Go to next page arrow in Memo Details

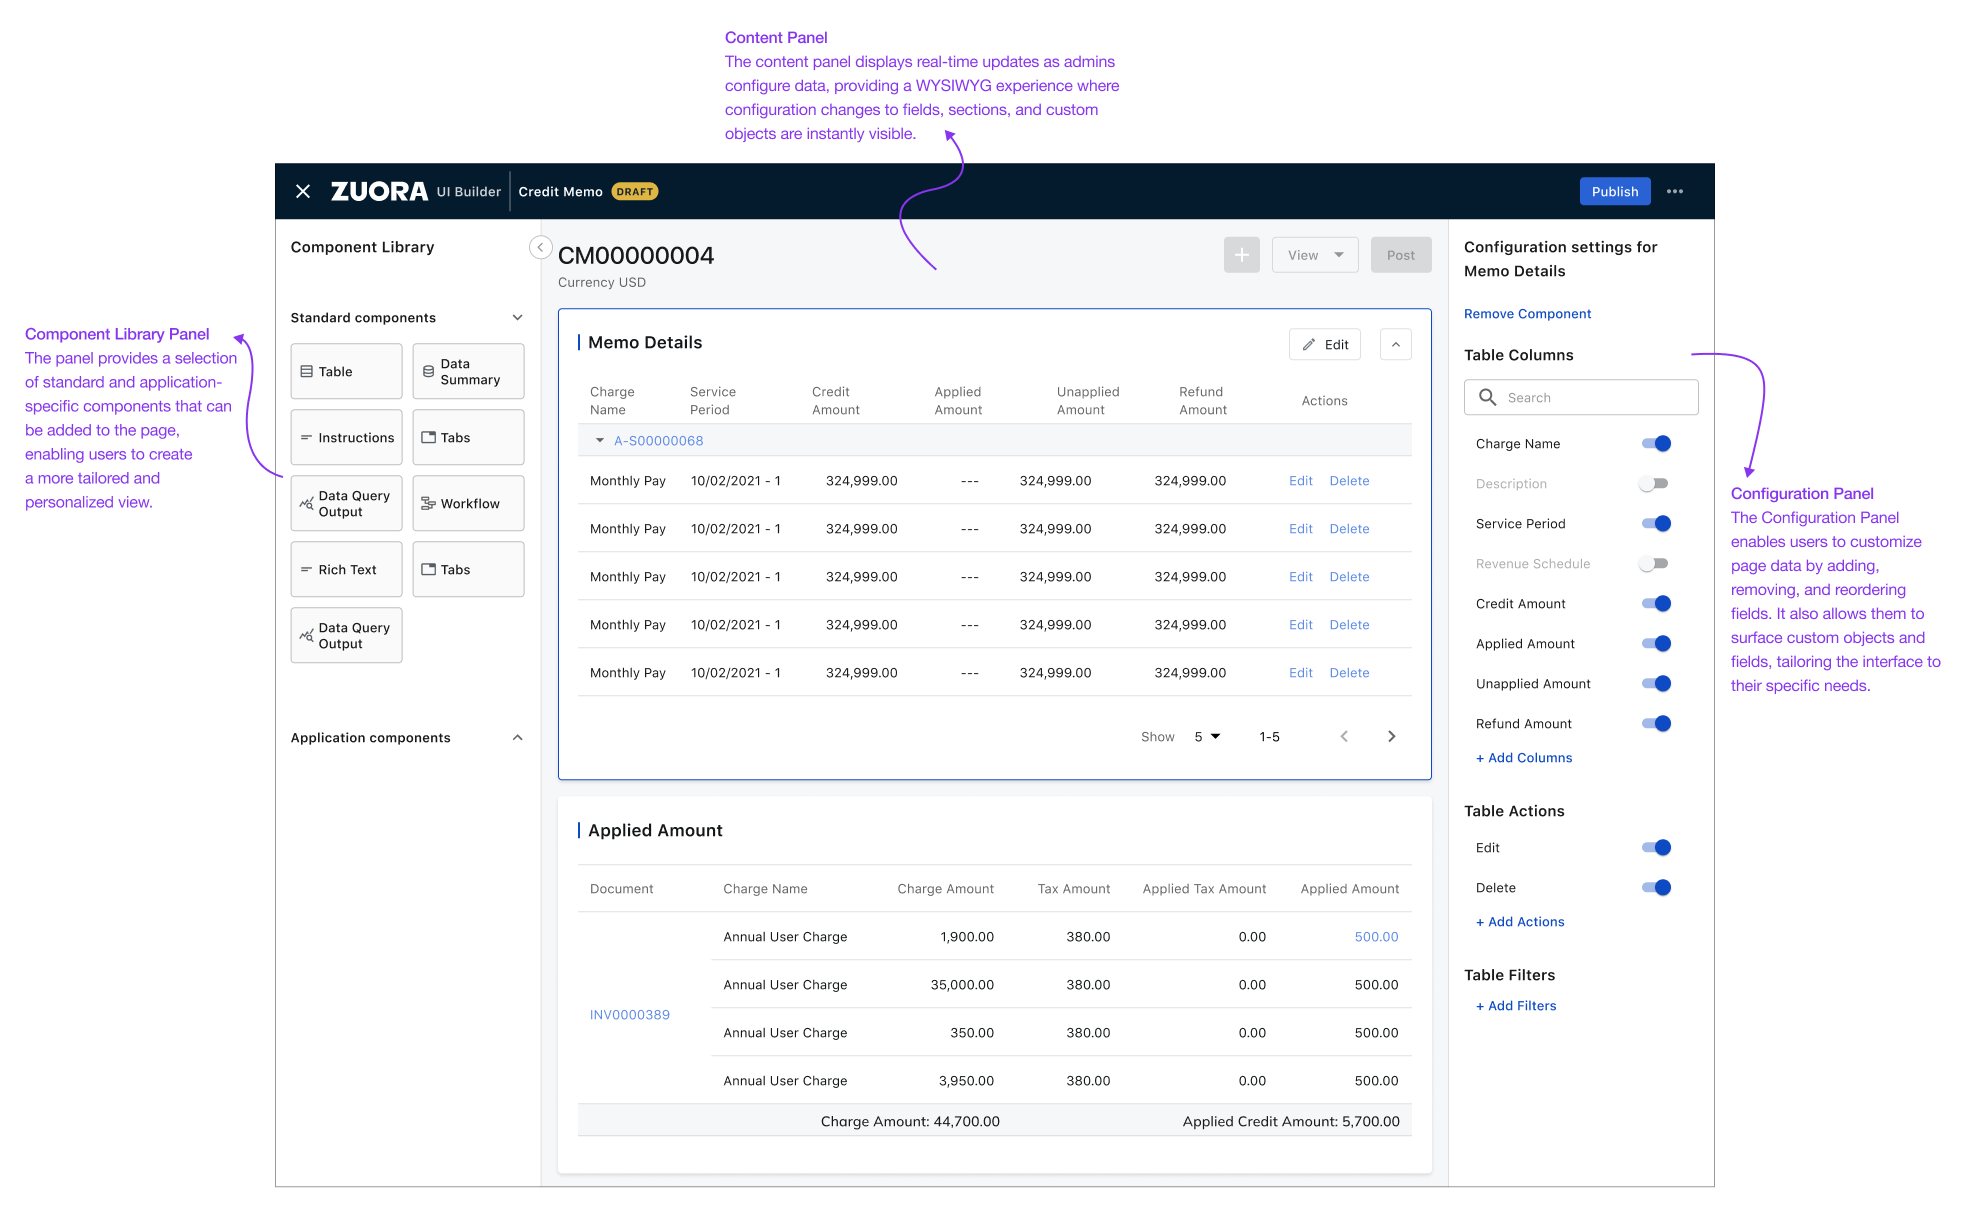pos(1391,736)
